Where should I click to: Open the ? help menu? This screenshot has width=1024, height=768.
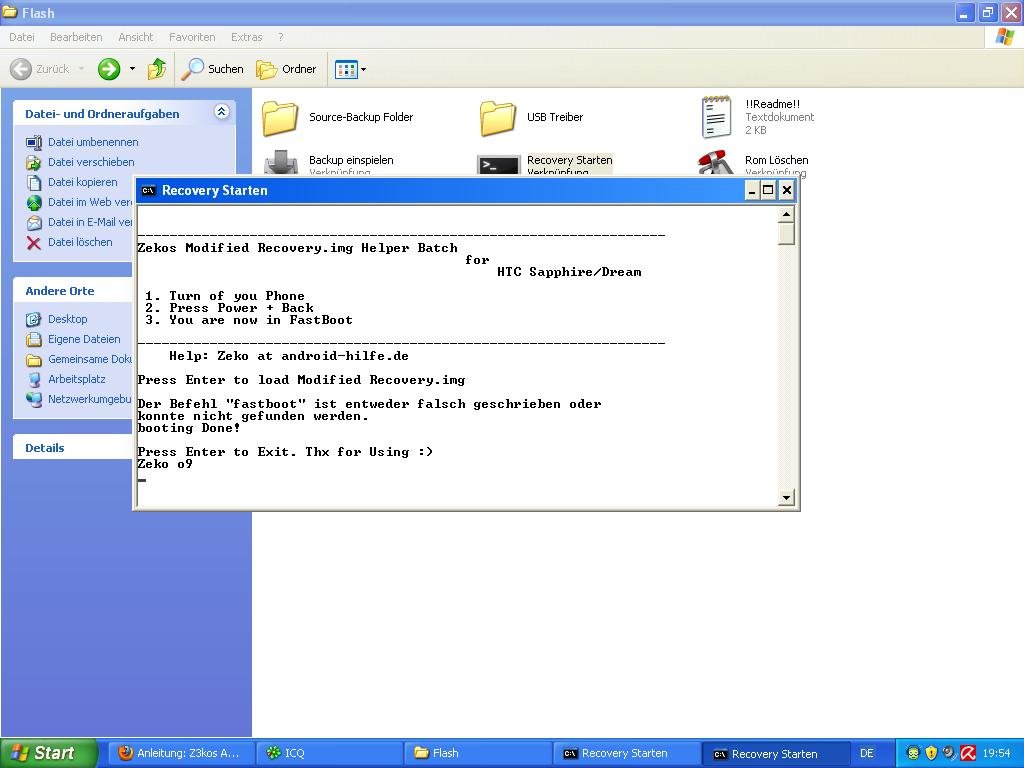click(281, 37)
